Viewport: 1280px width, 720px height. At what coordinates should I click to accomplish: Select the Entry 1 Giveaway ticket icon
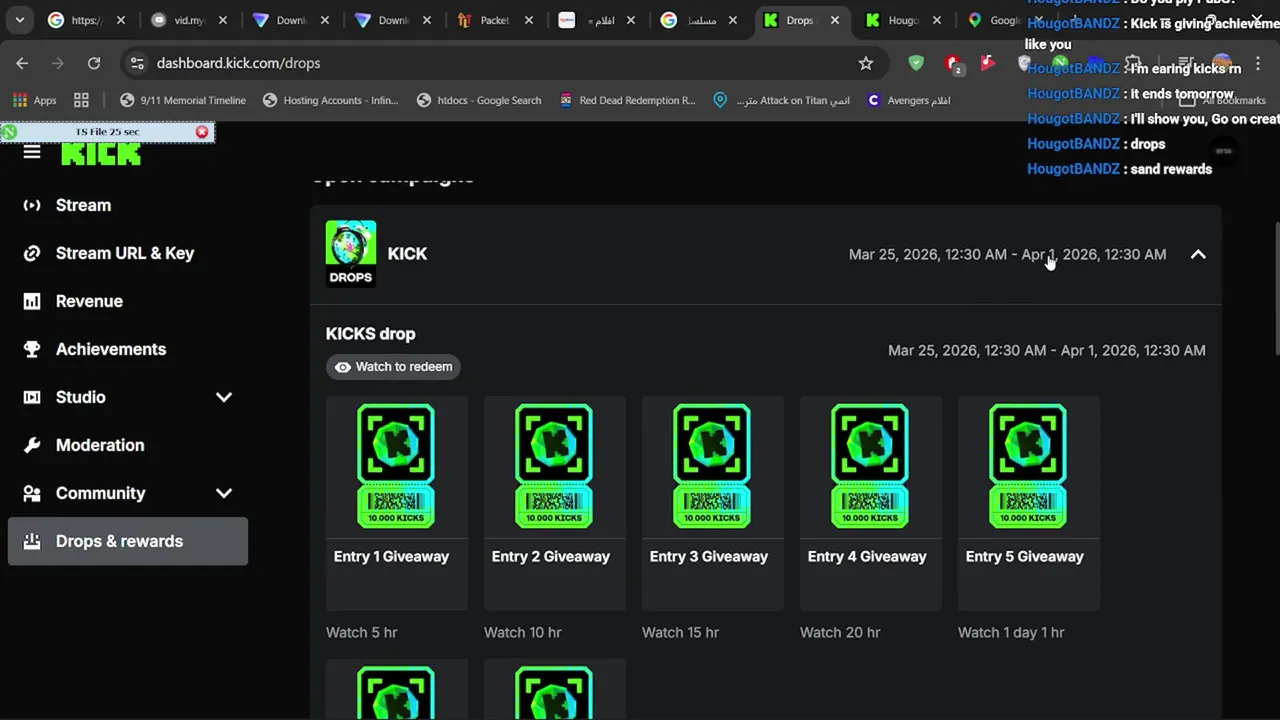click(396, 466)
